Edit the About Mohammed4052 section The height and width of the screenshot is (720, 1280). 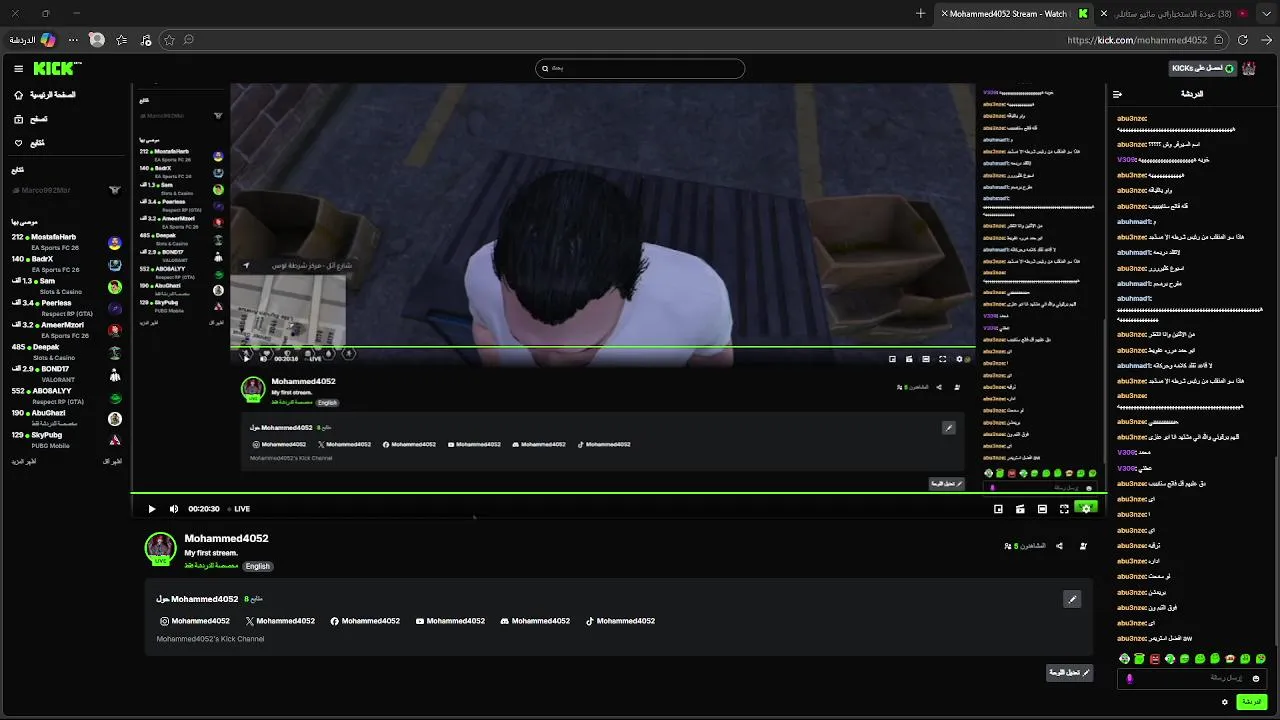1072,599
